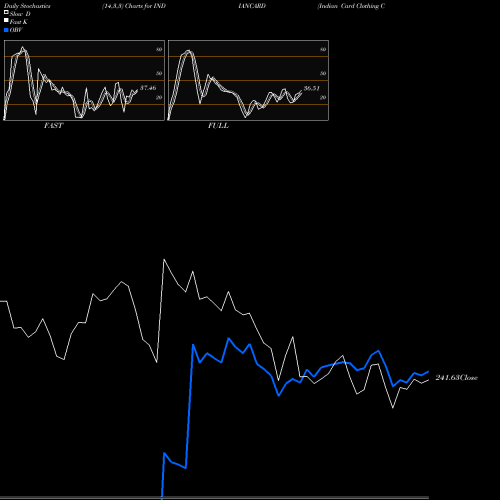Image resolution: width=500 pixels, height=500 pixels.
Task: Click the 20 level label in FULL chart
Action: (323, 97)
